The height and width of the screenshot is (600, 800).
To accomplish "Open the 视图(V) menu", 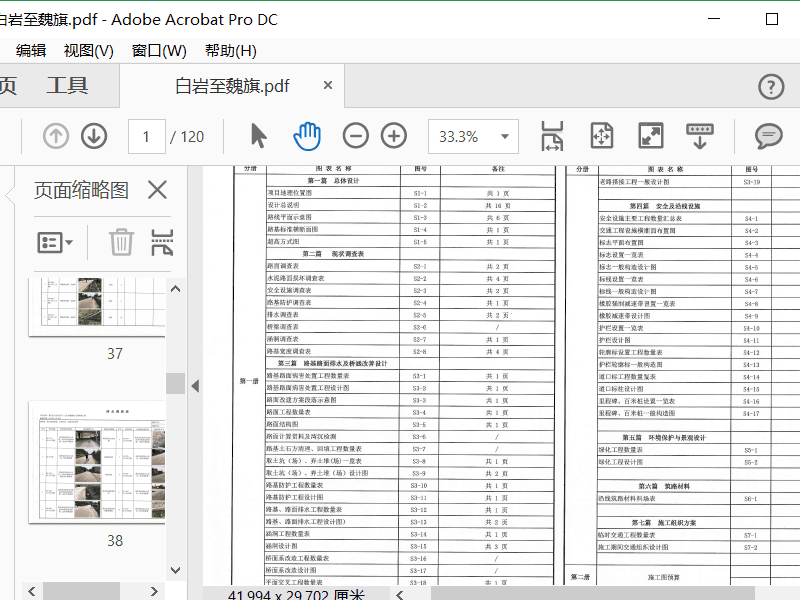I will [88, 51].
